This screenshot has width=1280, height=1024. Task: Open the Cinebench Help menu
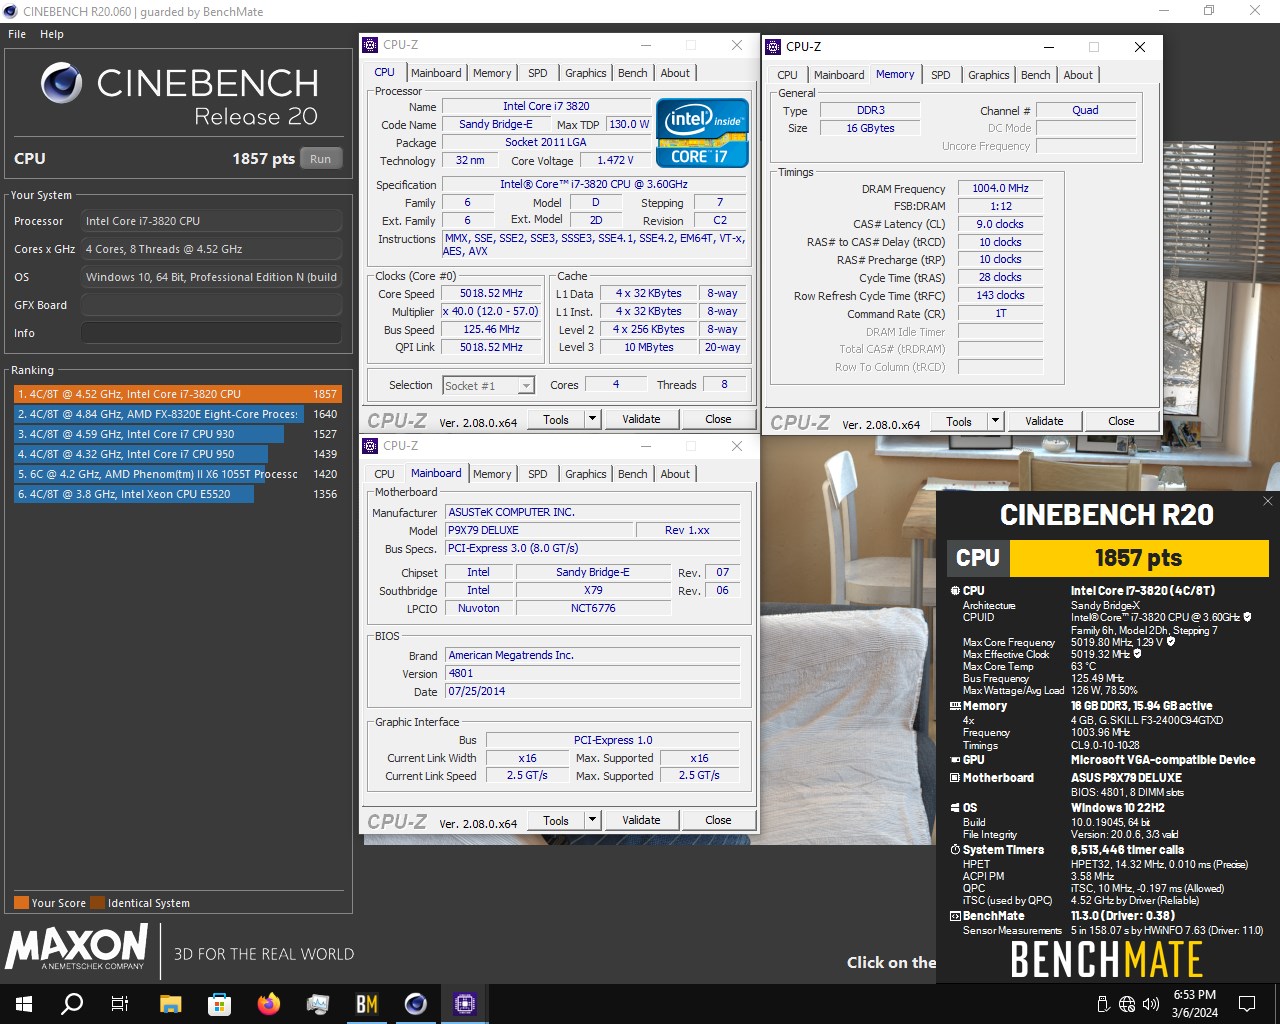coord(52,34)
